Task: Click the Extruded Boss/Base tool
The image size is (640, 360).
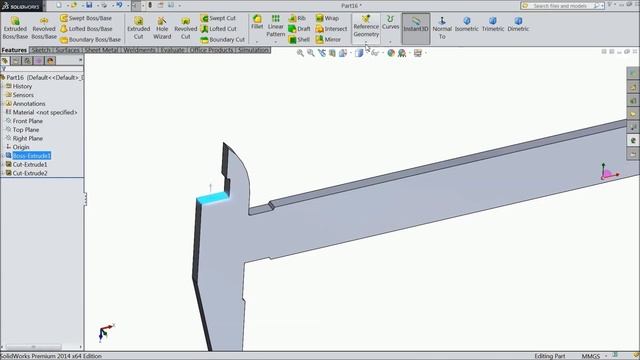Action: [x=15, y=28]
